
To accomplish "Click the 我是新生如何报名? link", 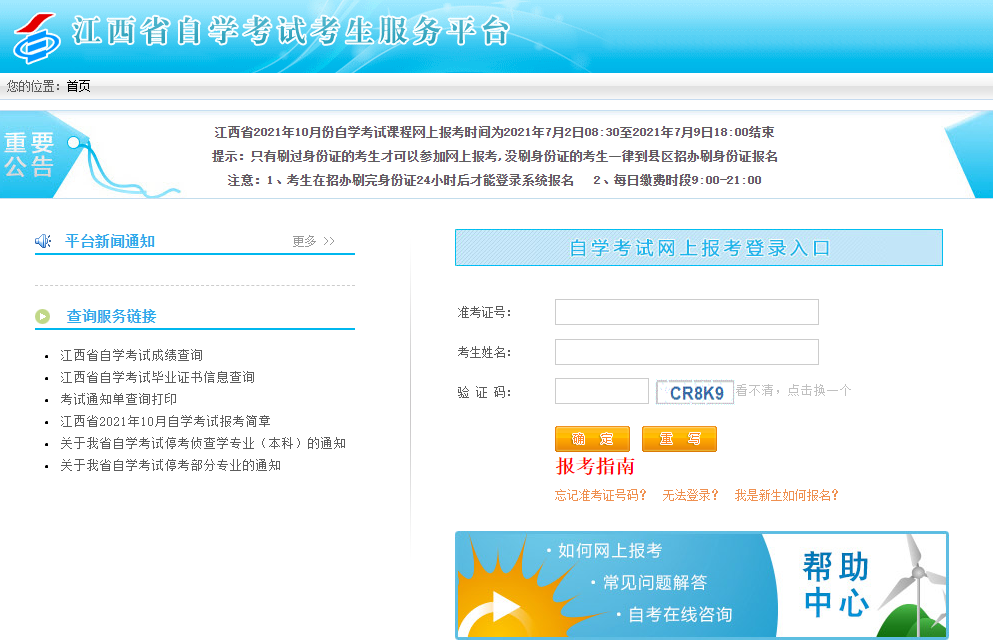I will pos(786,495).
